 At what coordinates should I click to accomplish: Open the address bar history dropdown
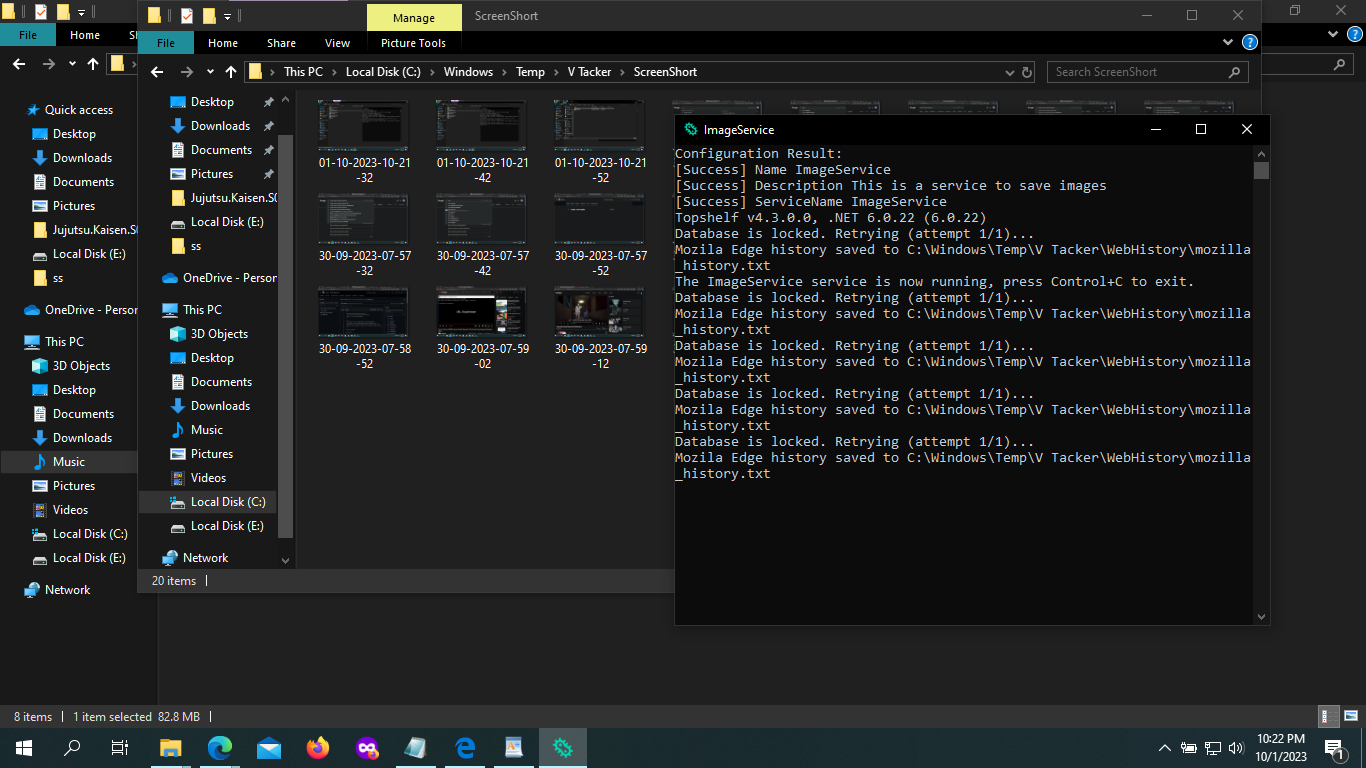tap(1009, 72)
